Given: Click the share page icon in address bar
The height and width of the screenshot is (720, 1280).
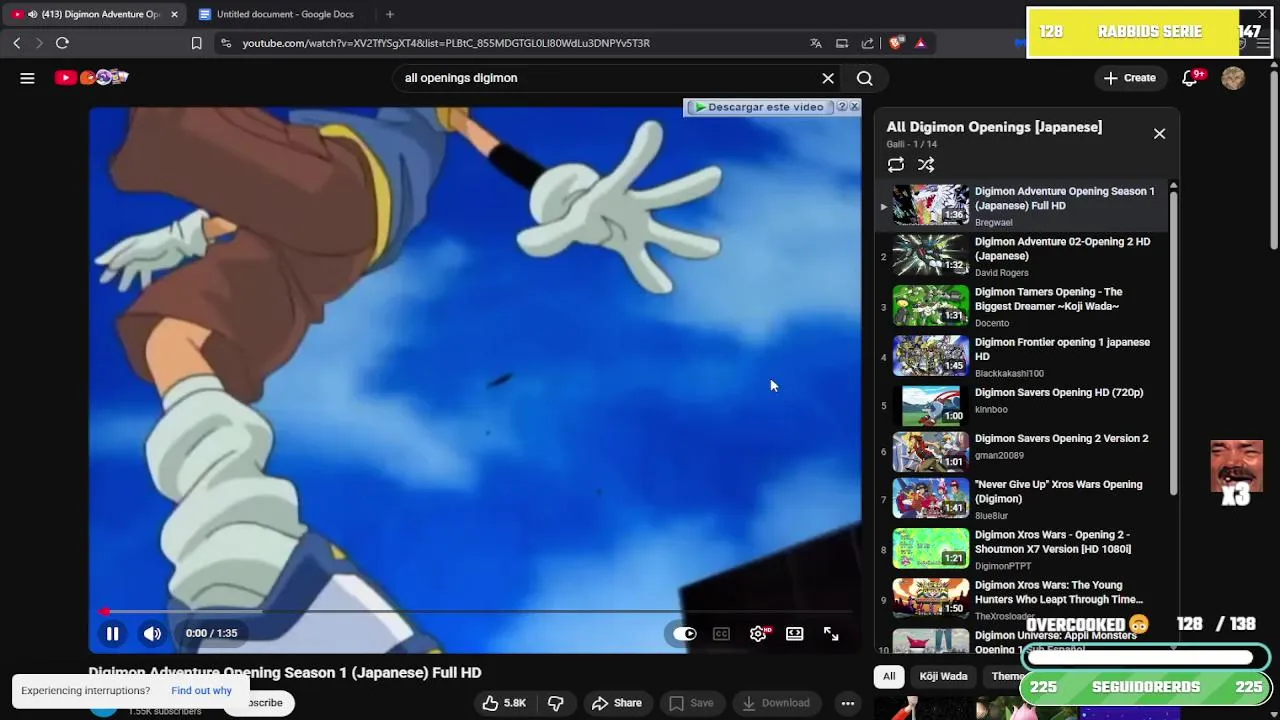Looking at the screenshot, I should pyautogui.click(x=867, y=43).
